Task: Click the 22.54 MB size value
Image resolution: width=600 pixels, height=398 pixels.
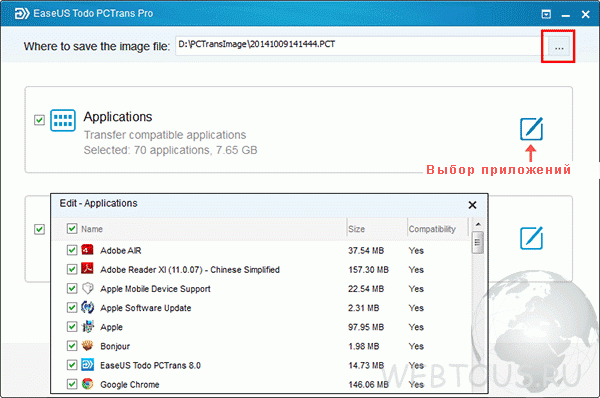Action: [366, 289]
